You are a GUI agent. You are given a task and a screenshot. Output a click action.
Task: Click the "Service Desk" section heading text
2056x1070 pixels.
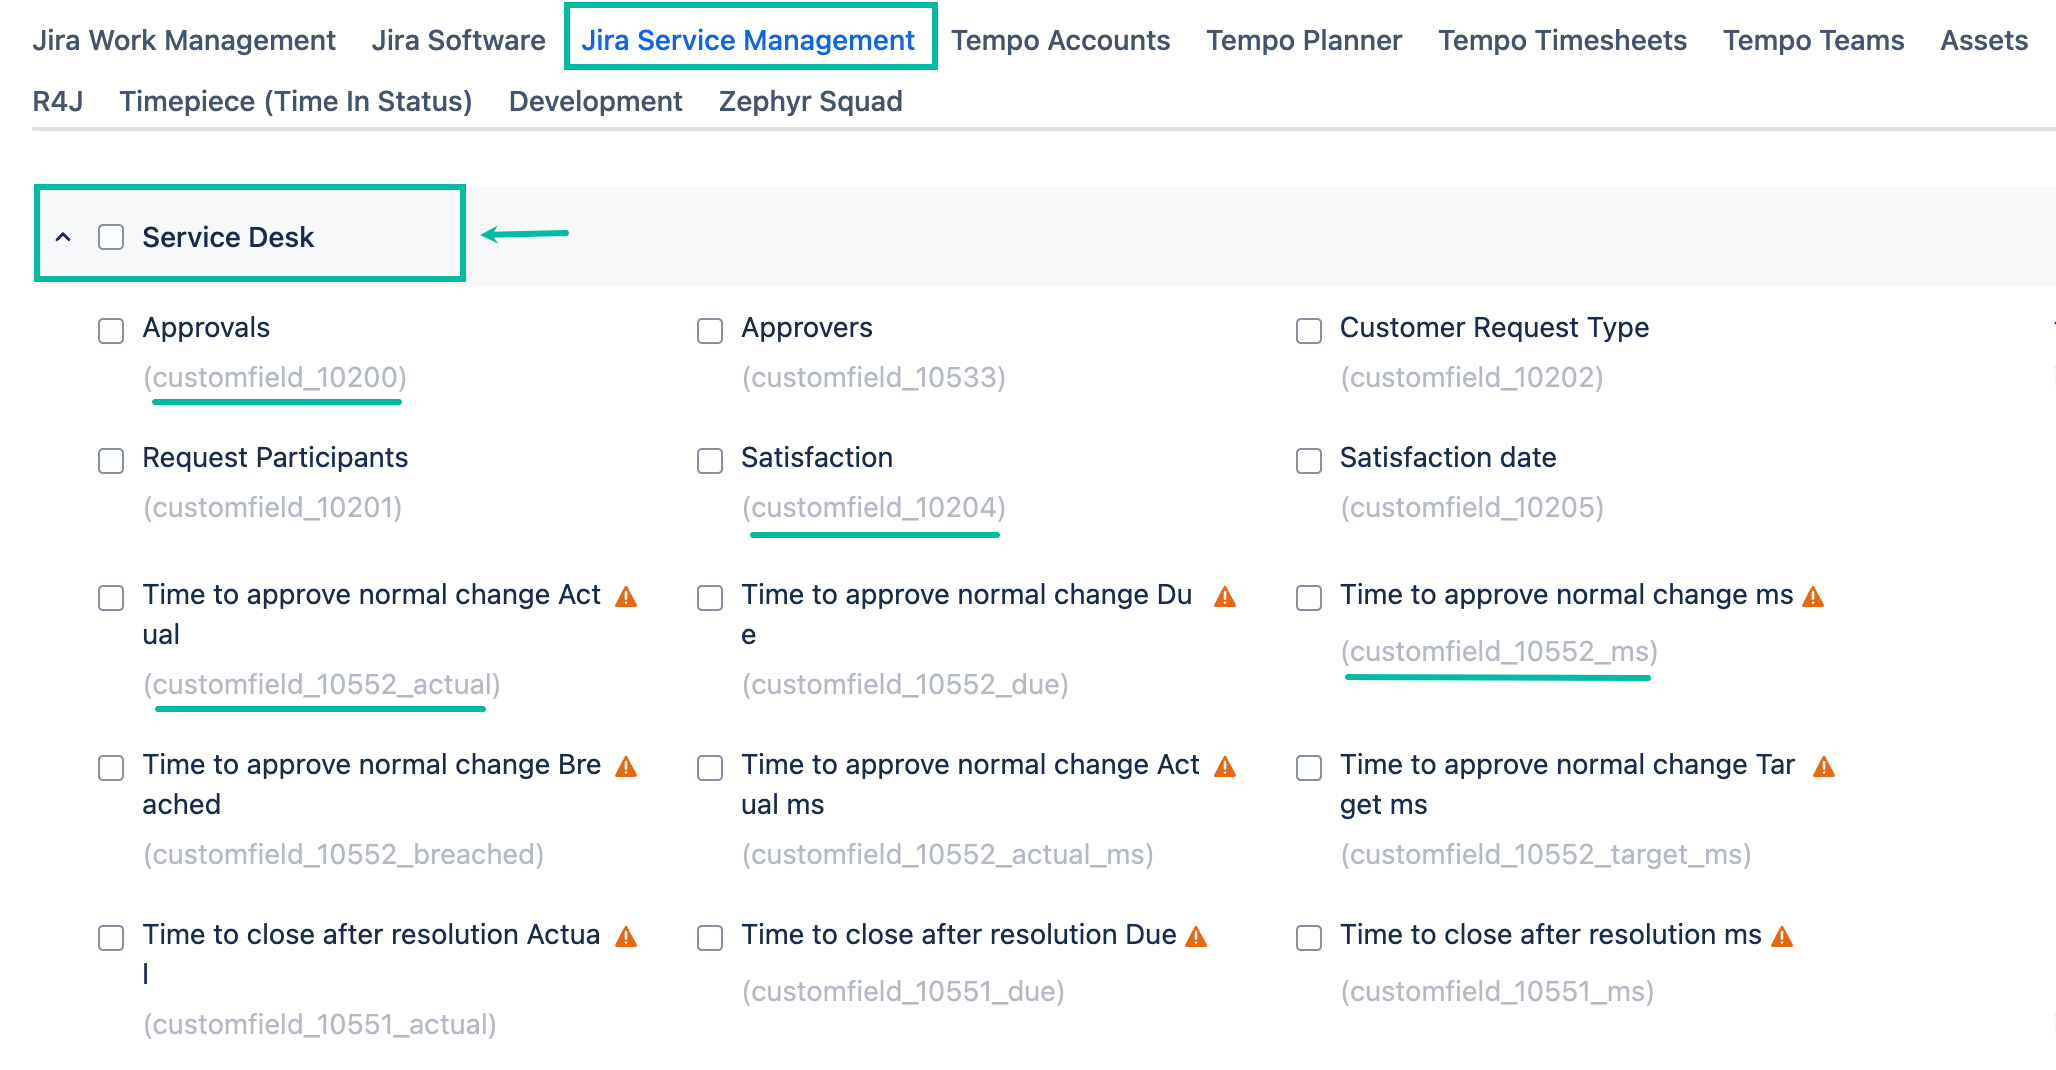[228, 237]
